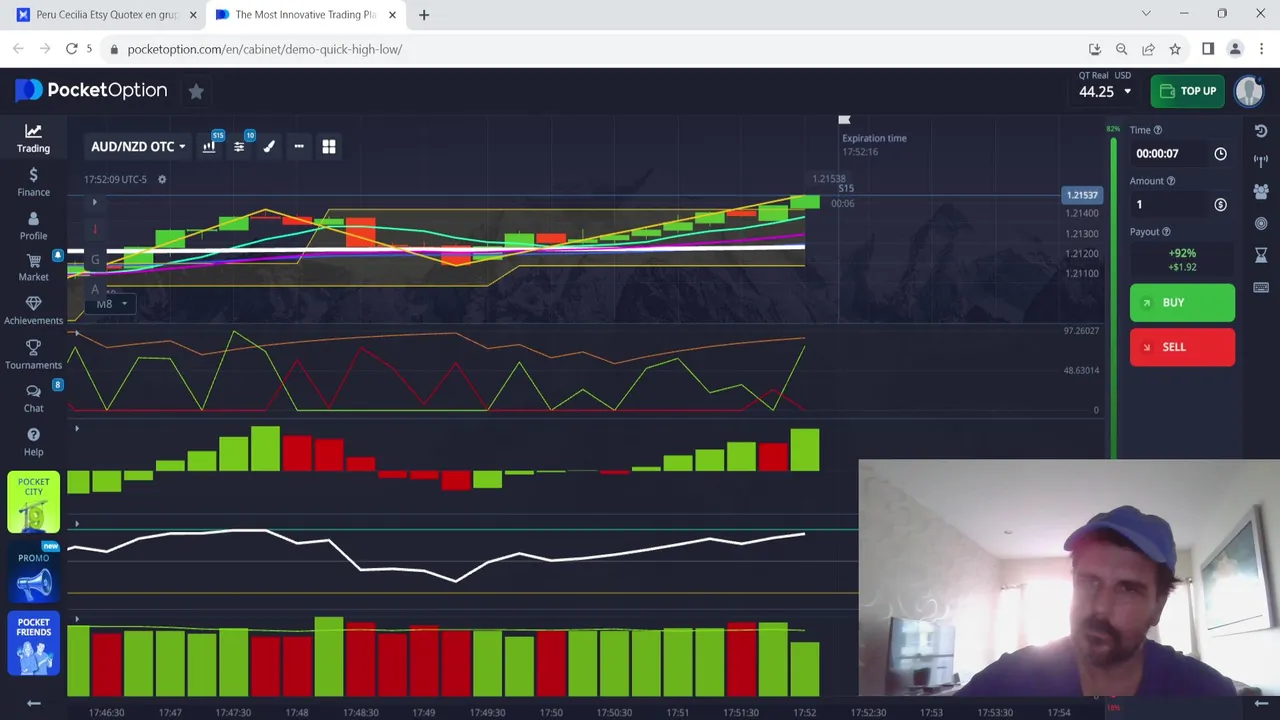Click the green BUY button

click(x=1182, y=303)
